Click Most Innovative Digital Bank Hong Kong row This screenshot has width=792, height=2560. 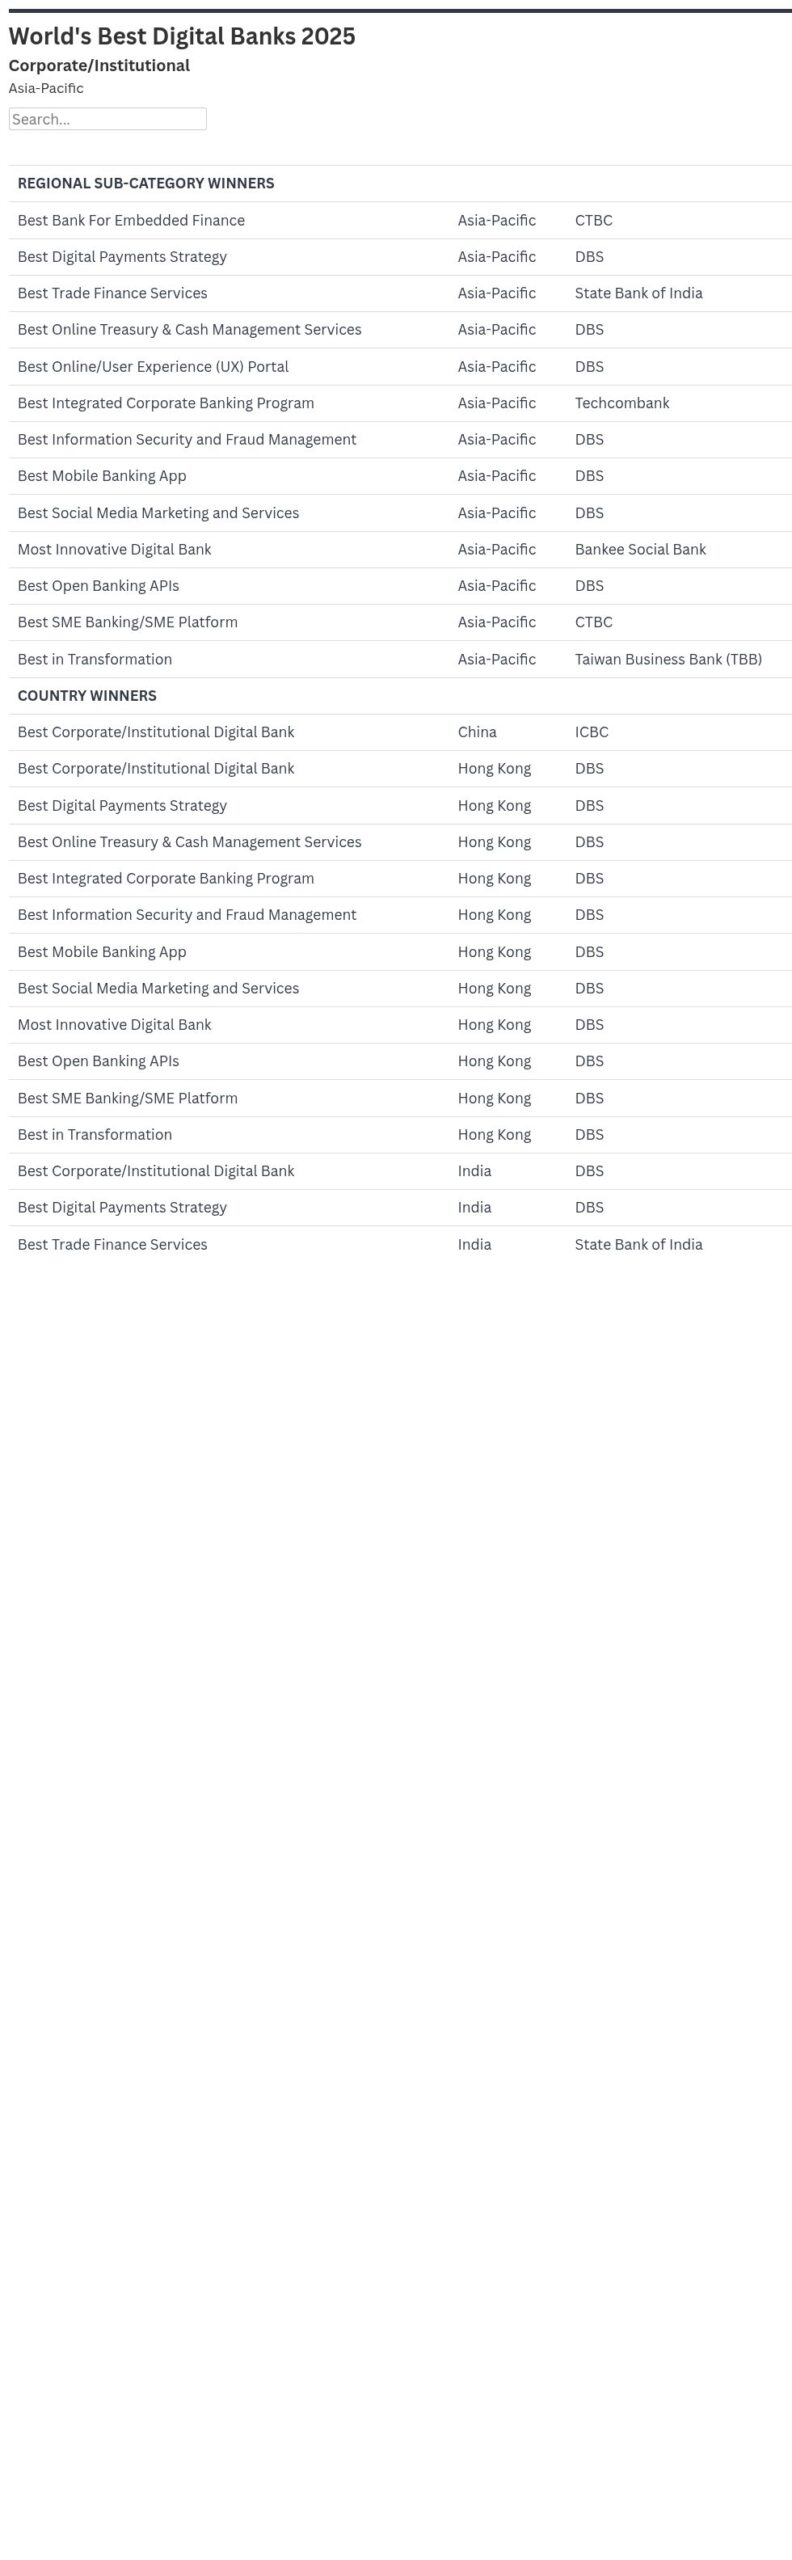[115, 1024]
